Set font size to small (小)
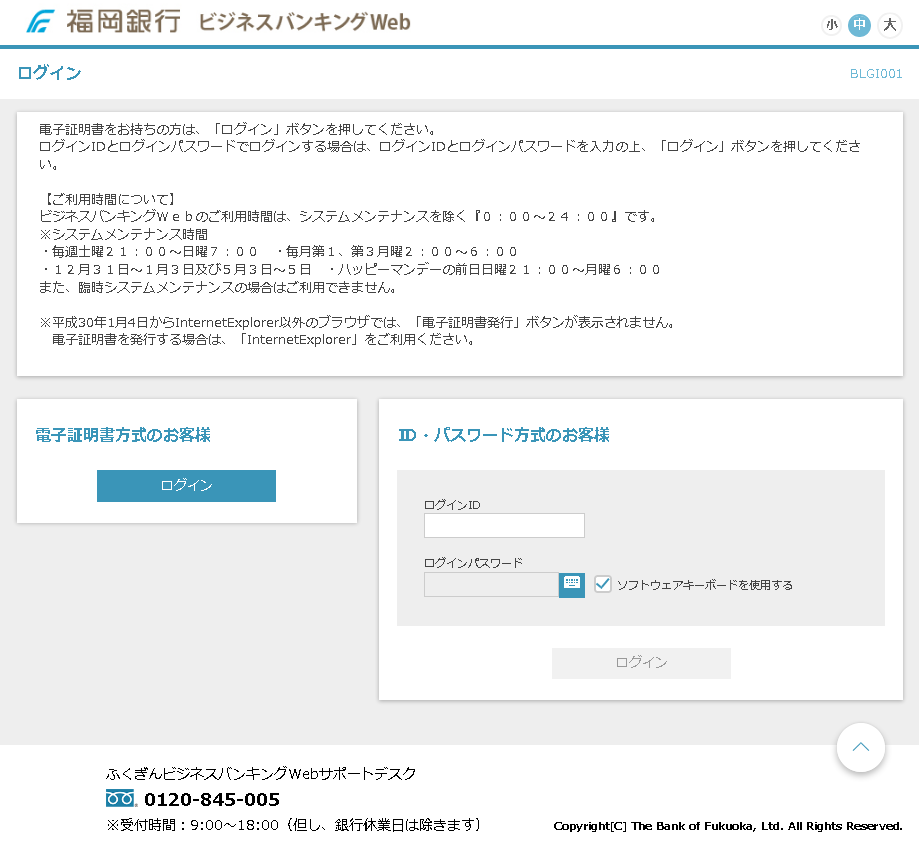 pyautogui.click(x=832, y=25)
